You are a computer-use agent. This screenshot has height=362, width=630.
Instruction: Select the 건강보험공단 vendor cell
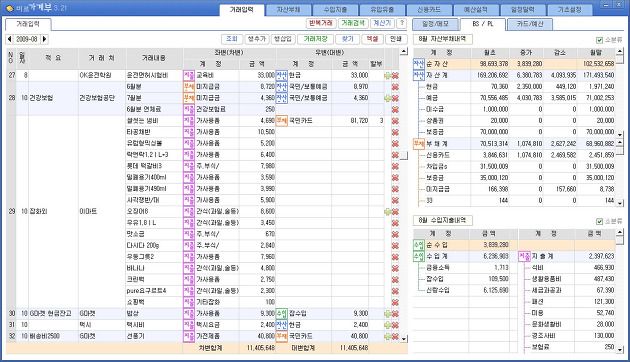click(x=102, y=98)
